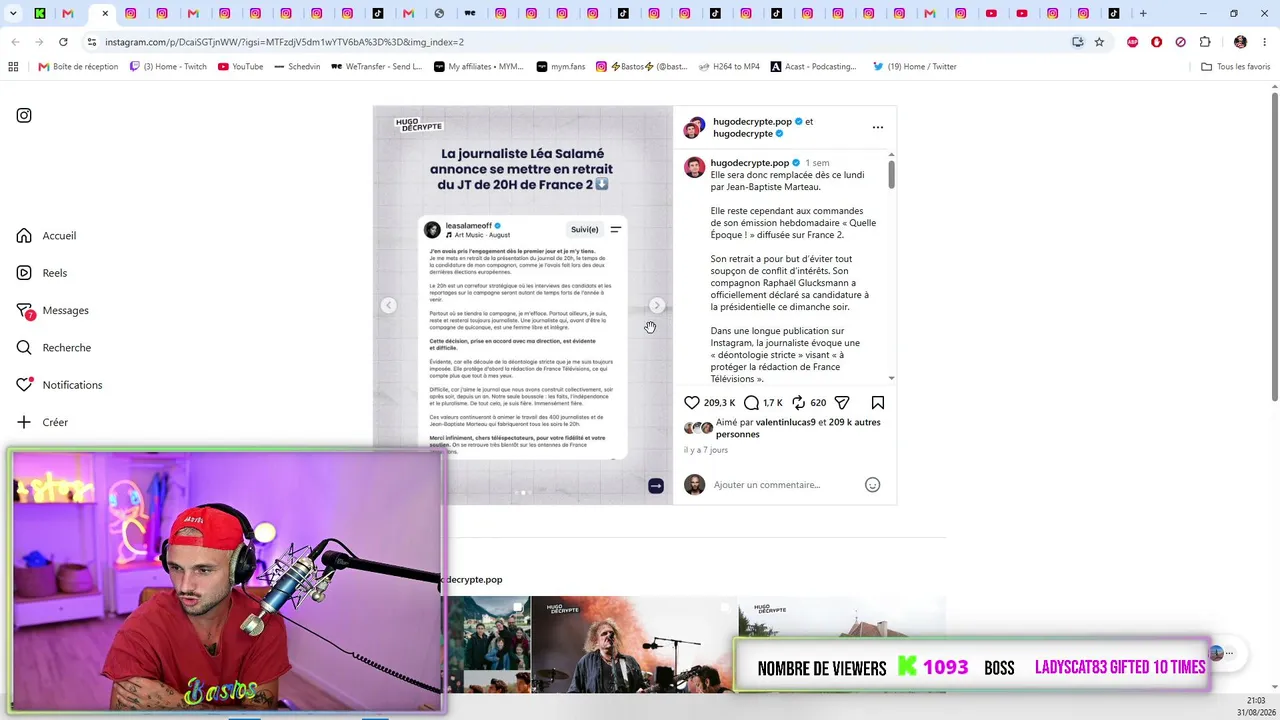View the 209 k autres personnes likes
1280x720 pixels.
pyautogui.click(x=798, y=428)
